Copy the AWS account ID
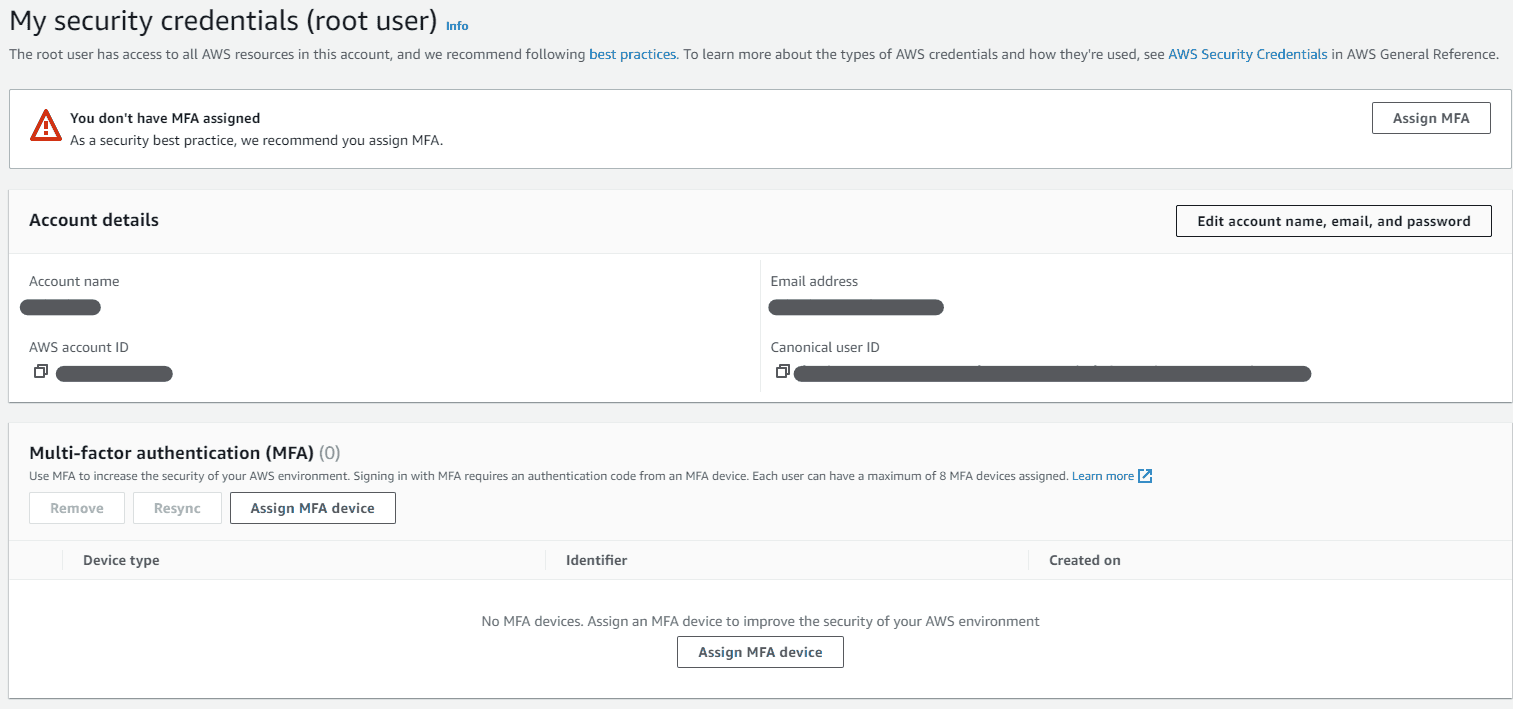Viewport: 1513px width, 709px height. click(x=40, y=372)
